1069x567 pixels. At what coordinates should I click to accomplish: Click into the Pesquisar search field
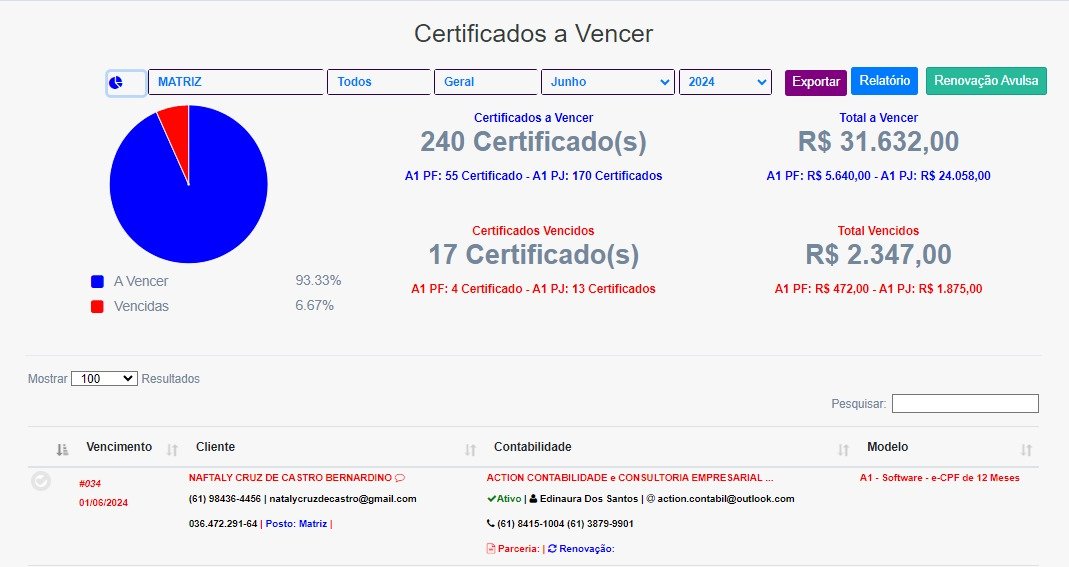pyautogui.click(x=964, y=404)
